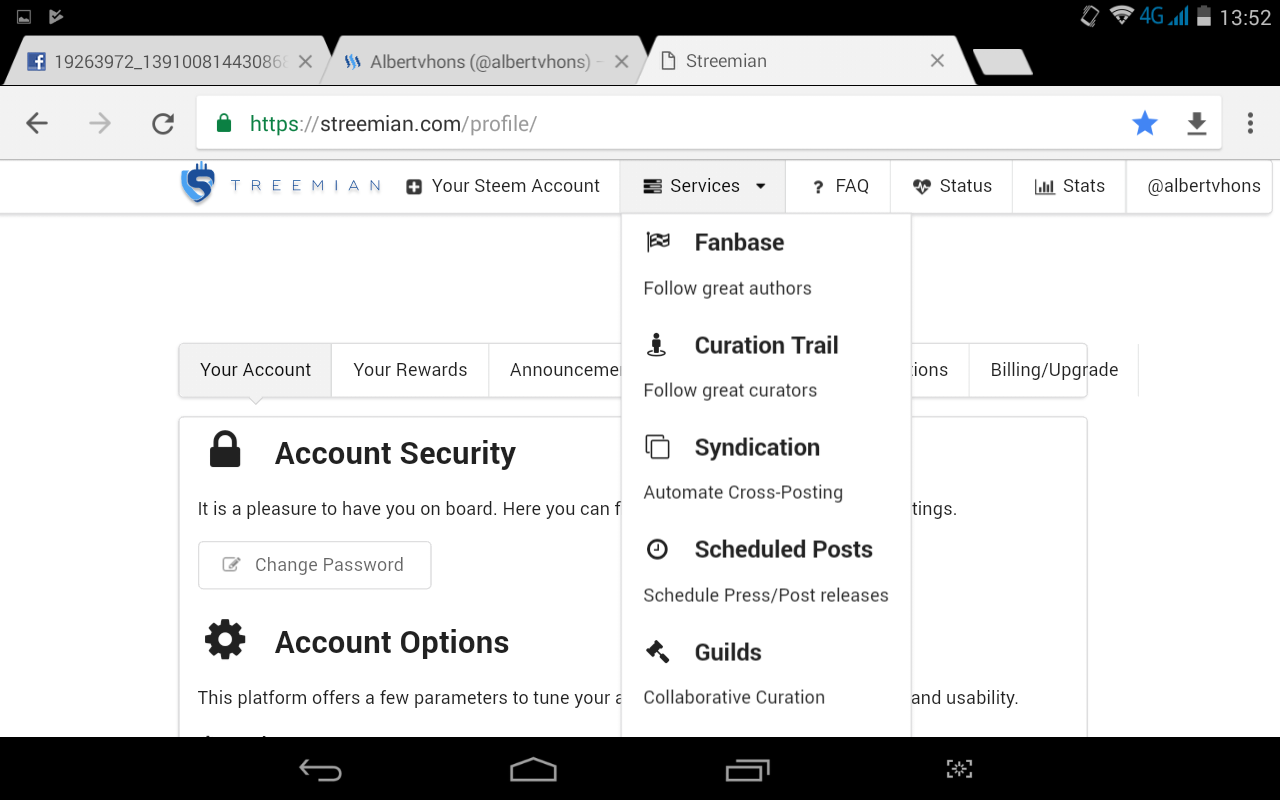This screenshot has width=1280, height=800.
Task: Reload the Streemian page
Action: (163, 123)
